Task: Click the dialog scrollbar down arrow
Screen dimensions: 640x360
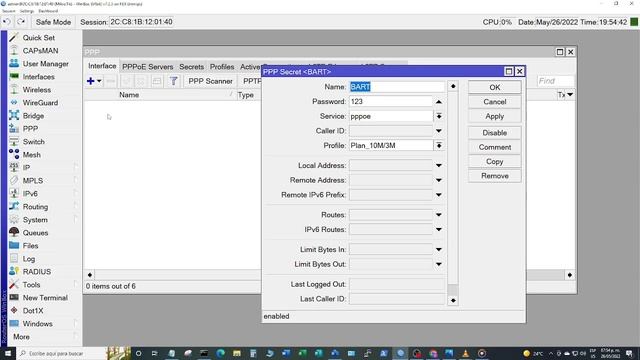Action: pos(453,300)
